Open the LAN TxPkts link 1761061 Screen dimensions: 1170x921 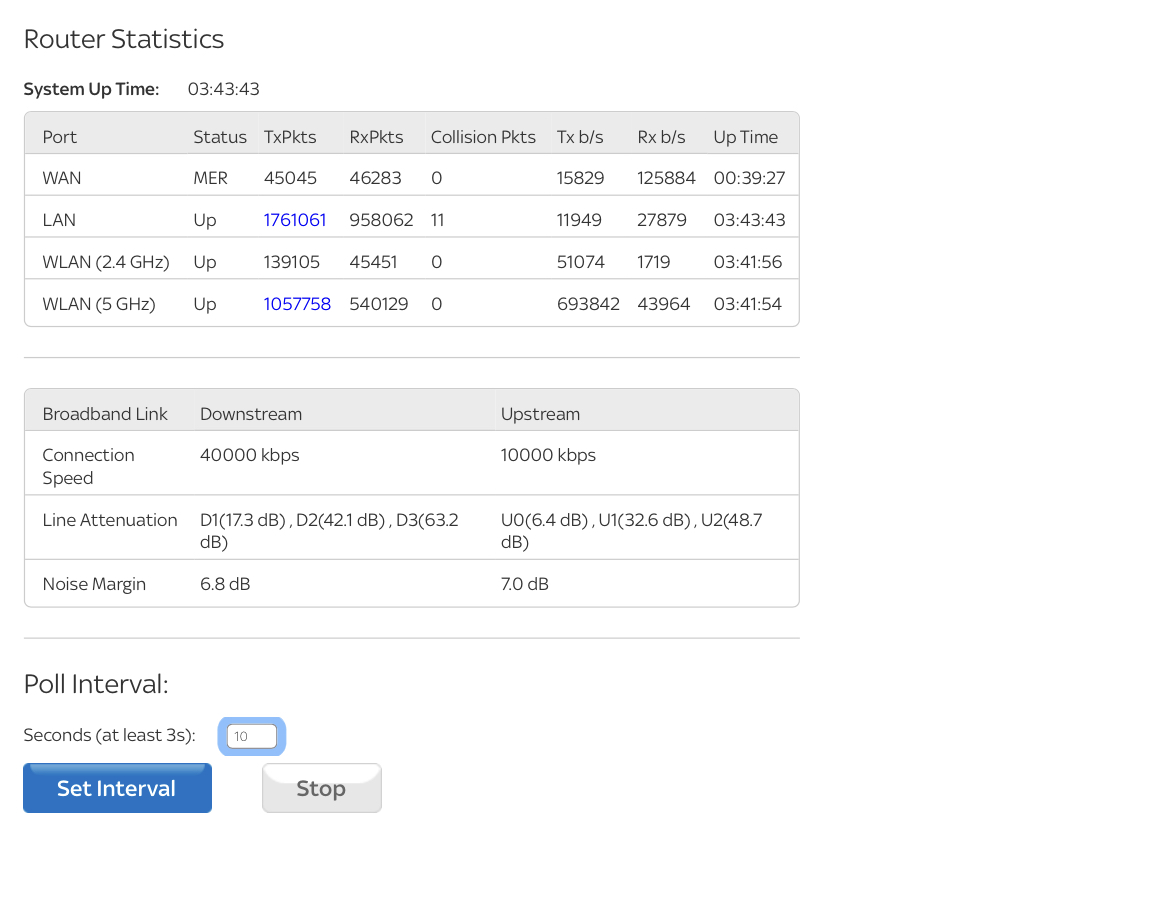tap(295, 220)
